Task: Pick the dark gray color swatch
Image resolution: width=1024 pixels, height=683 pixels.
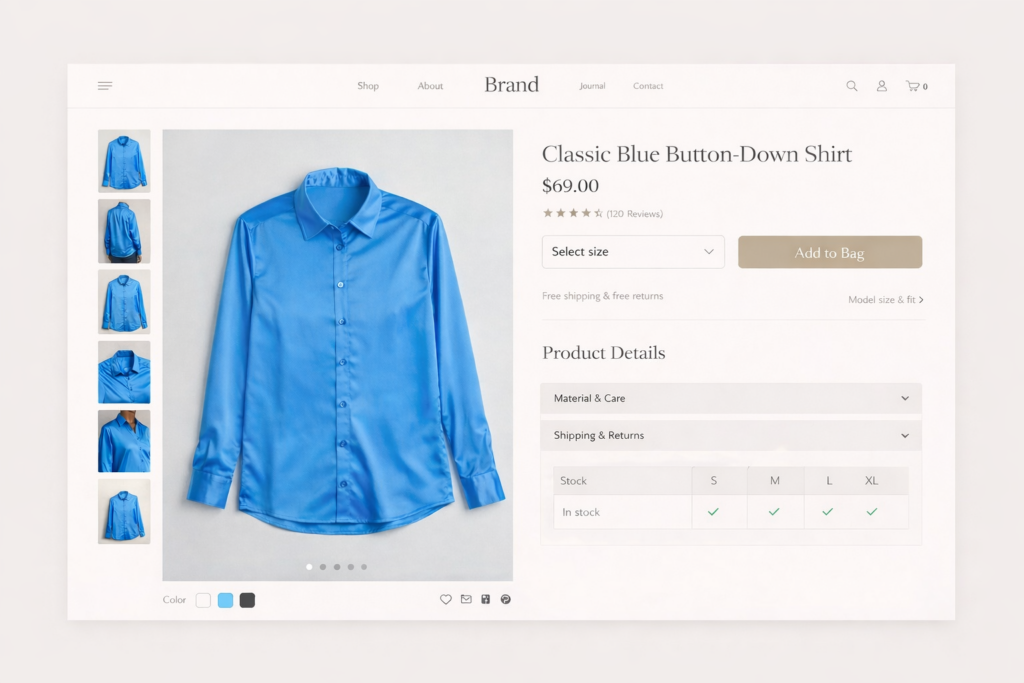Action: [x=247, y=600]
